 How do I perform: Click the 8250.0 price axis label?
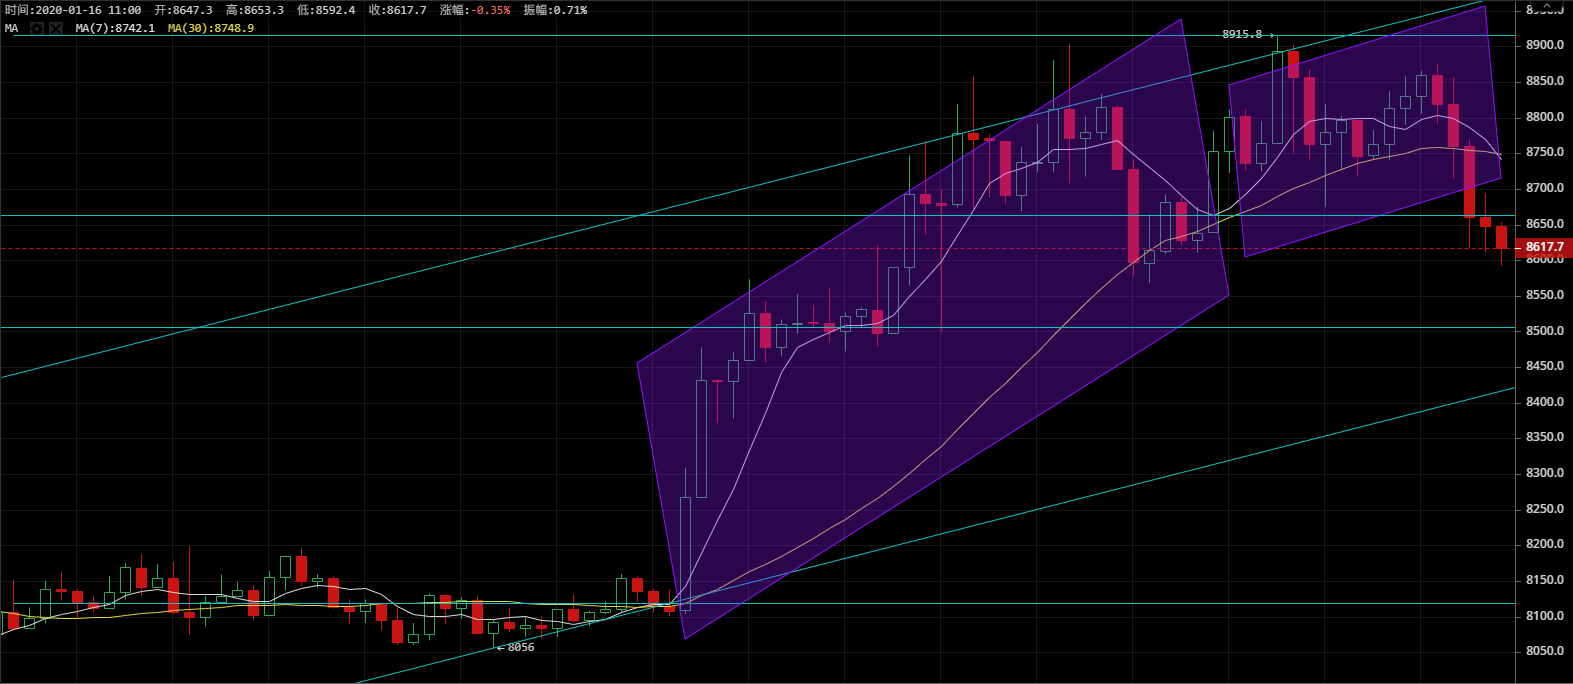click(x=1545, y=509)
